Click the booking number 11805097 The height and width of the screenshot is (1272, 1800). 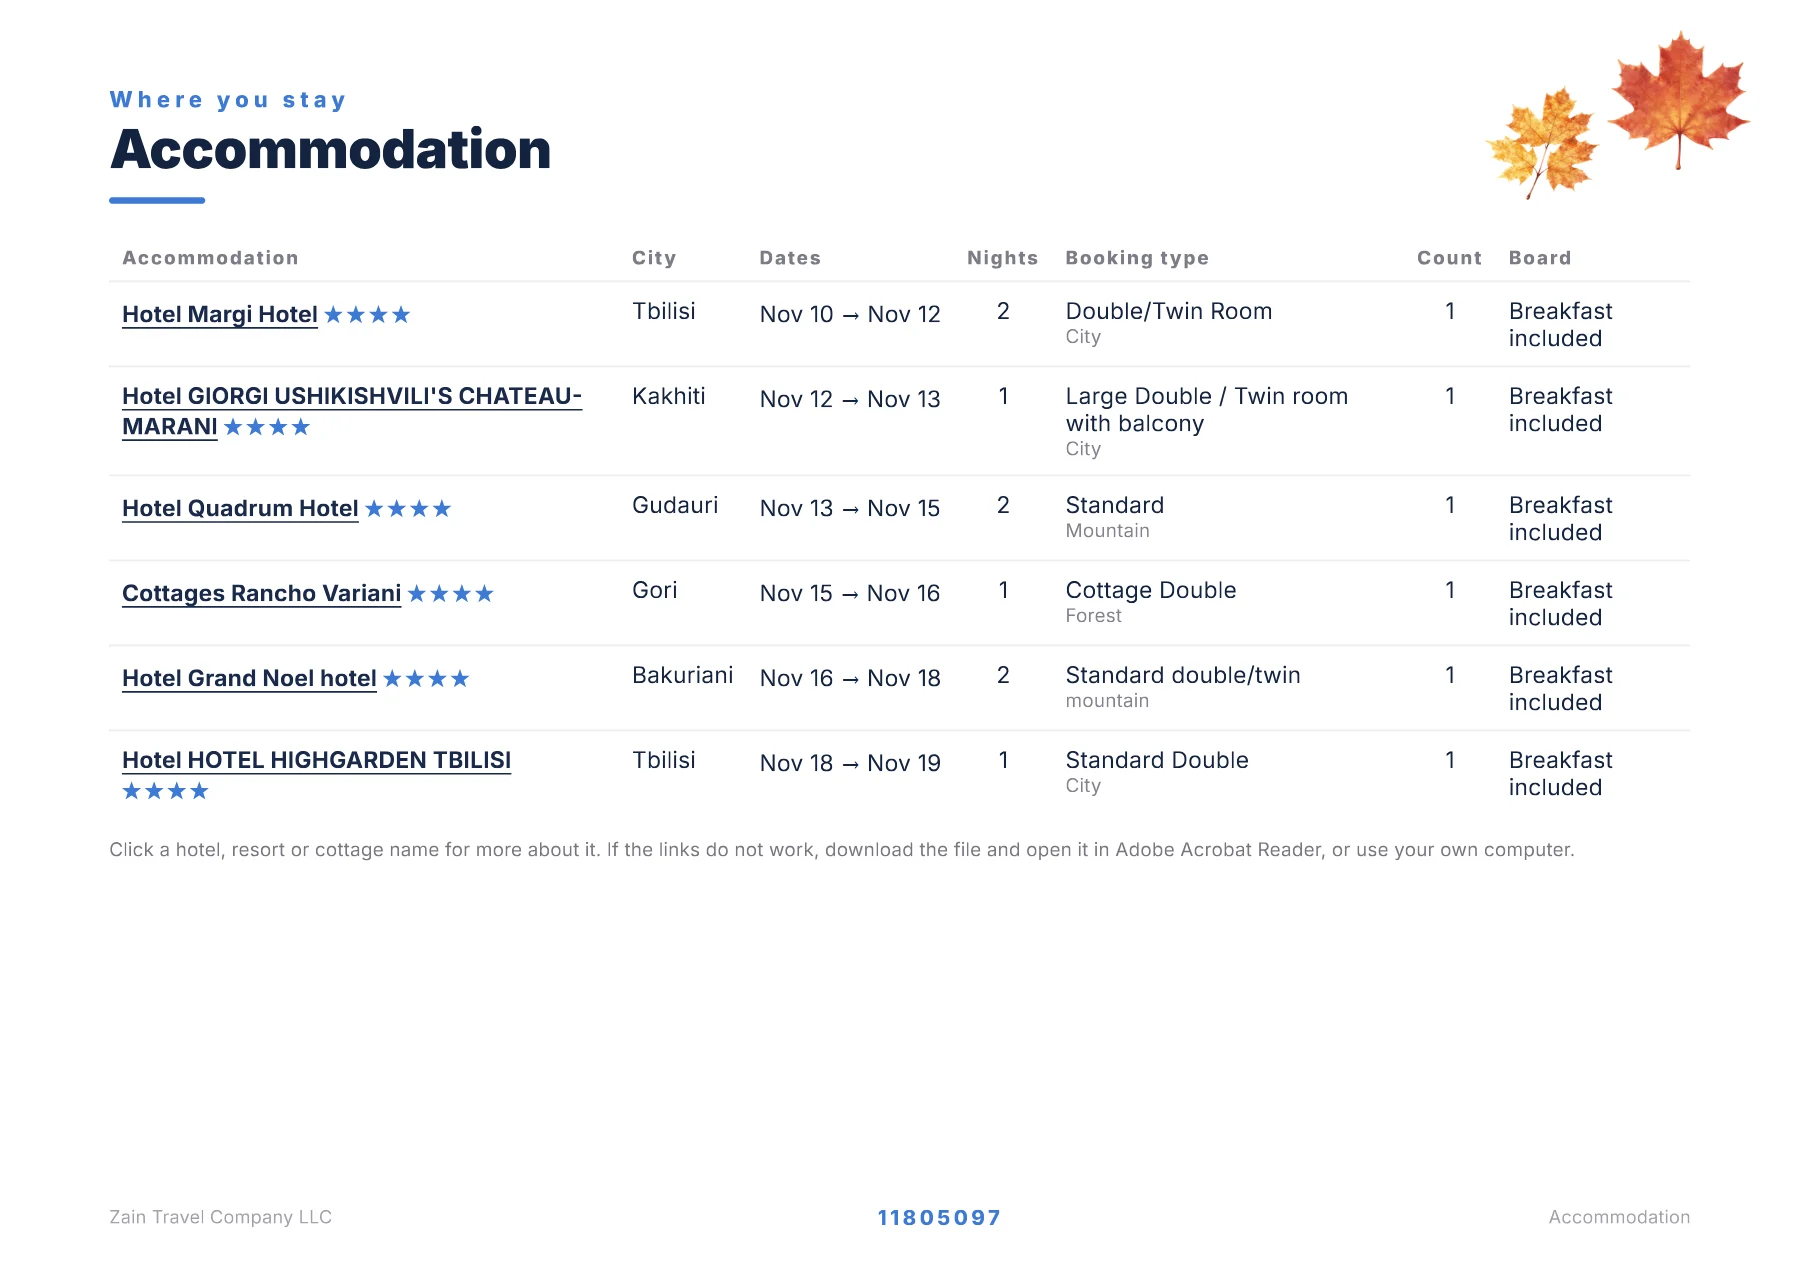pyautogui.click(x=939, y=1218)
